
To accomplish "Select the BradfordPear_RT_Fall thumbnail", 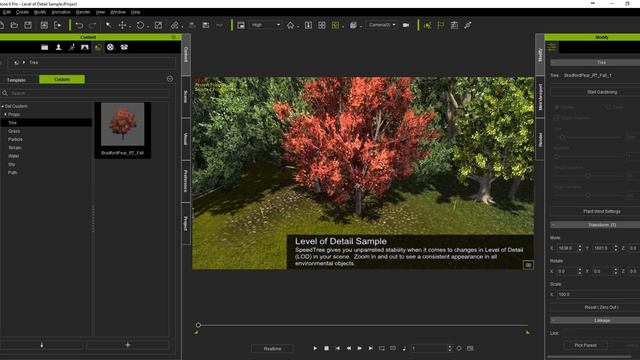I will tap(123, 129).
